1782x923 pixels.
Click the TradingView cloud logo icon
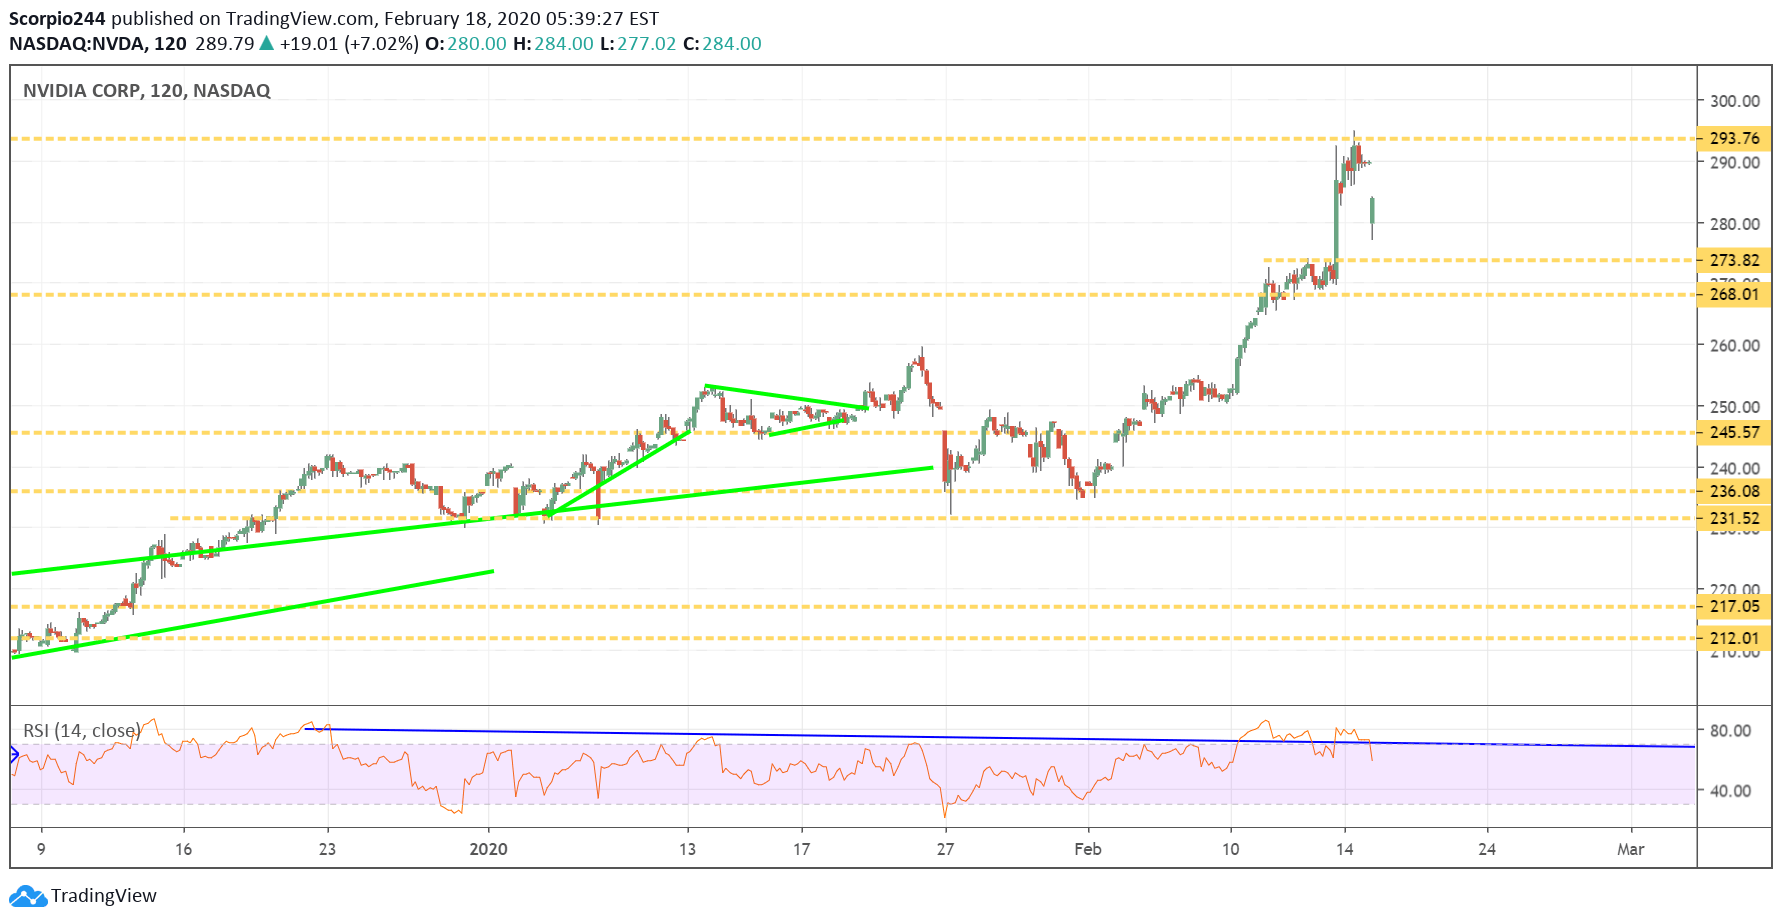pyautogui.click(x=28, y=896)
